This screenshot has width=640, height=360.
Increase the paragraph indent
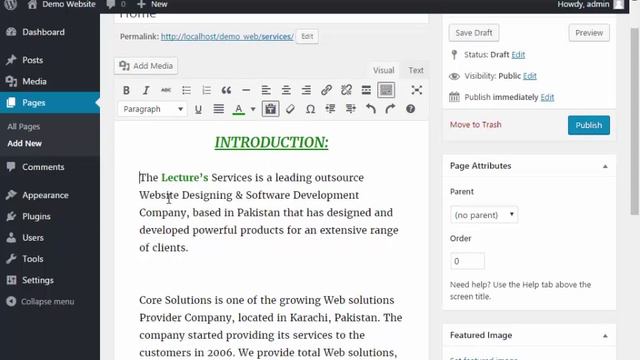350,109
